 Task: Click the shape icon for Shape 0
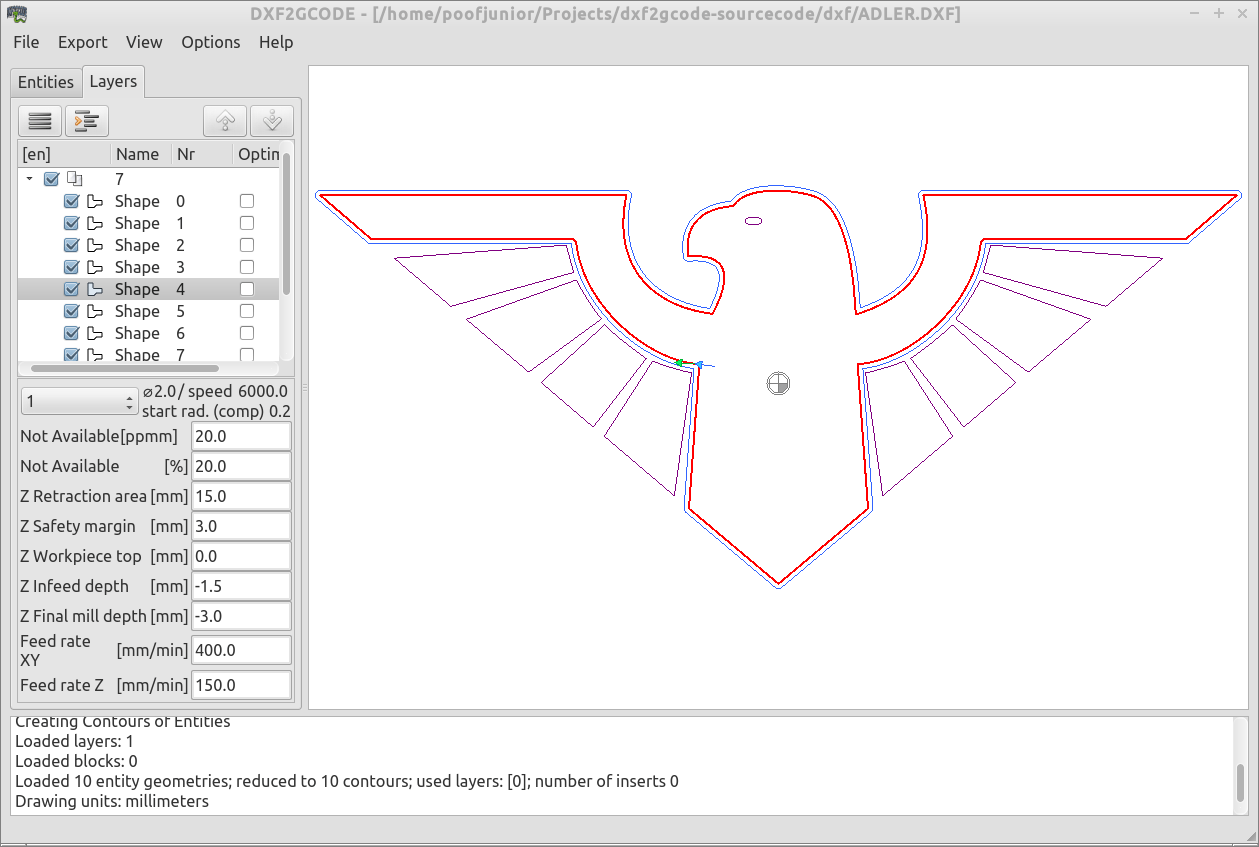(96, 201)
